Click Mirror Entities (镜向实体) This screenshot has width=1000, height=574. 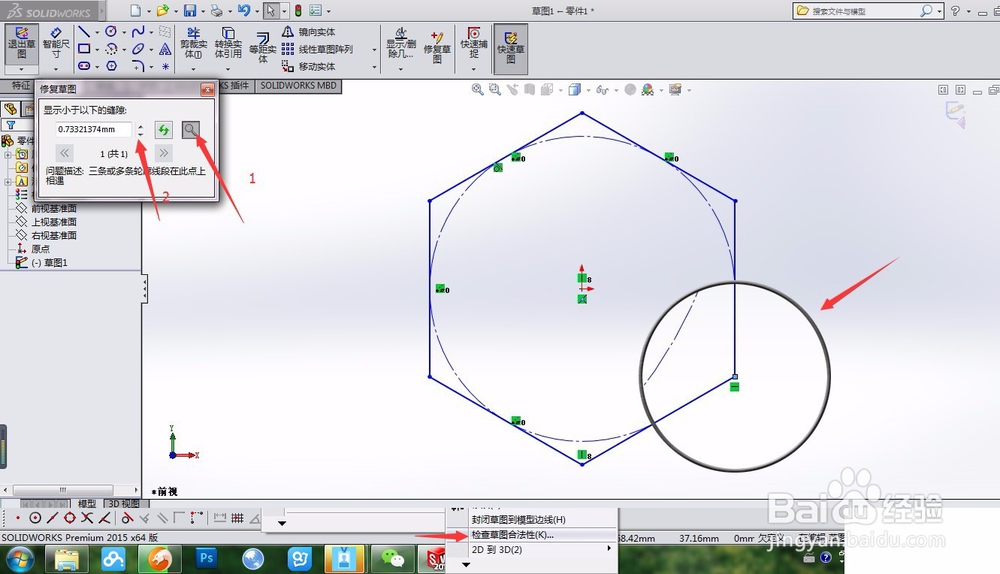pos(309,31)
